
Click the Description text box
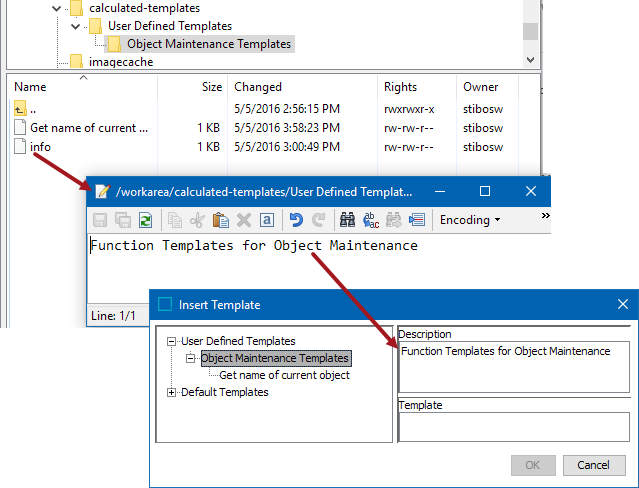coord(514,367)
